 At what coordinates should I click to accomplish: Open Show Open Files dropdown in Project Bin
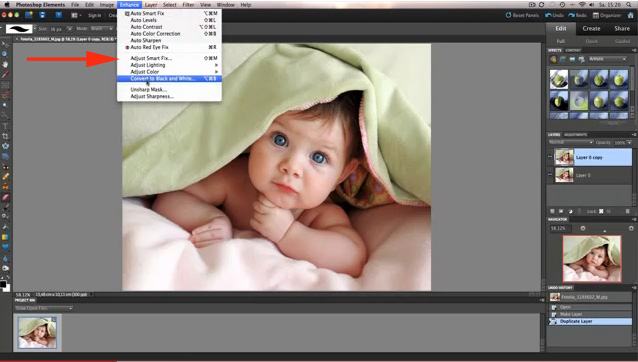(44, 308)
